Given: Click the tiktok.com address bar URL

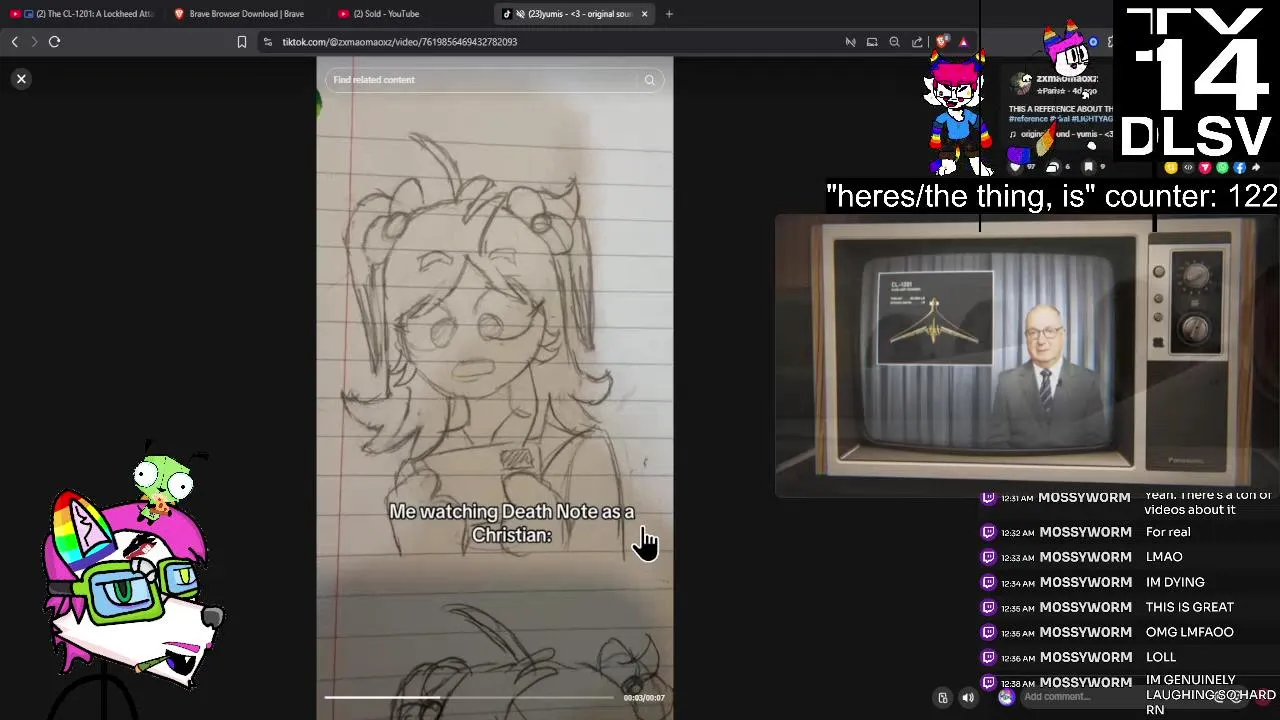Looking at the screenshot, I should (x=399, y=42).
